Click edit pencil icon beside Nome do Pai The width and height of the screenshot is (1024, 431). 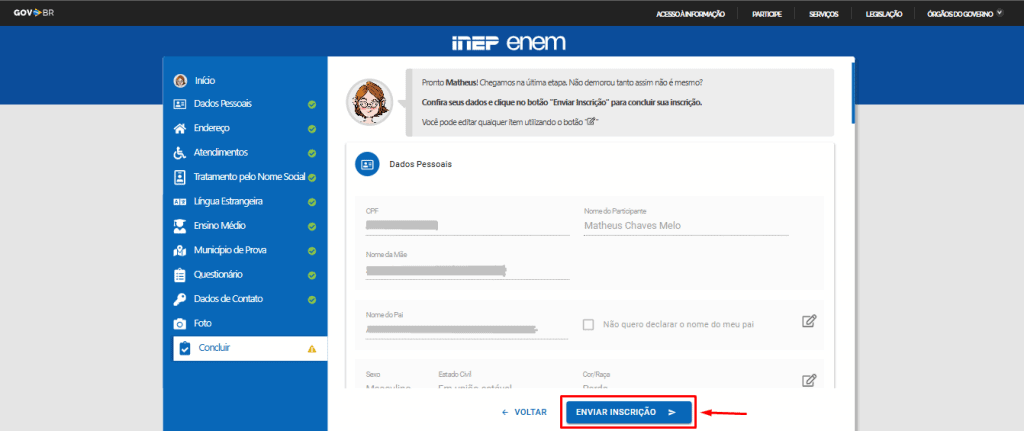click(809, 321)
